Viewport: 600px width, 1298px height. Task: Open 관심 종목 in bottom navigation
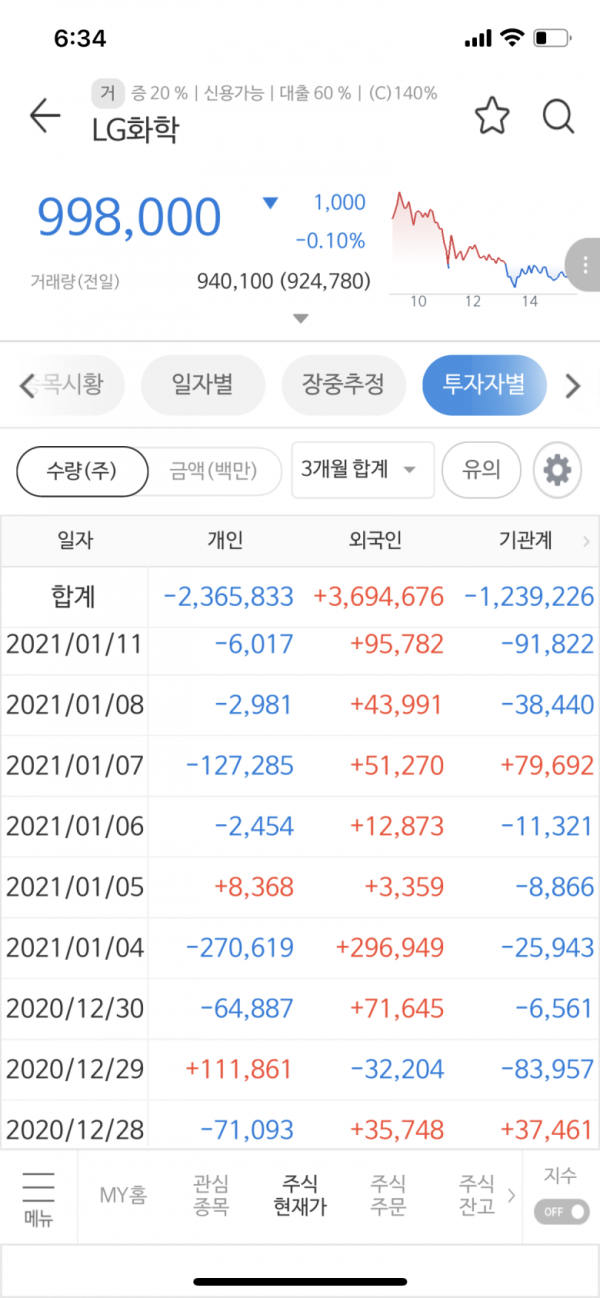(x=211, y=1195)
